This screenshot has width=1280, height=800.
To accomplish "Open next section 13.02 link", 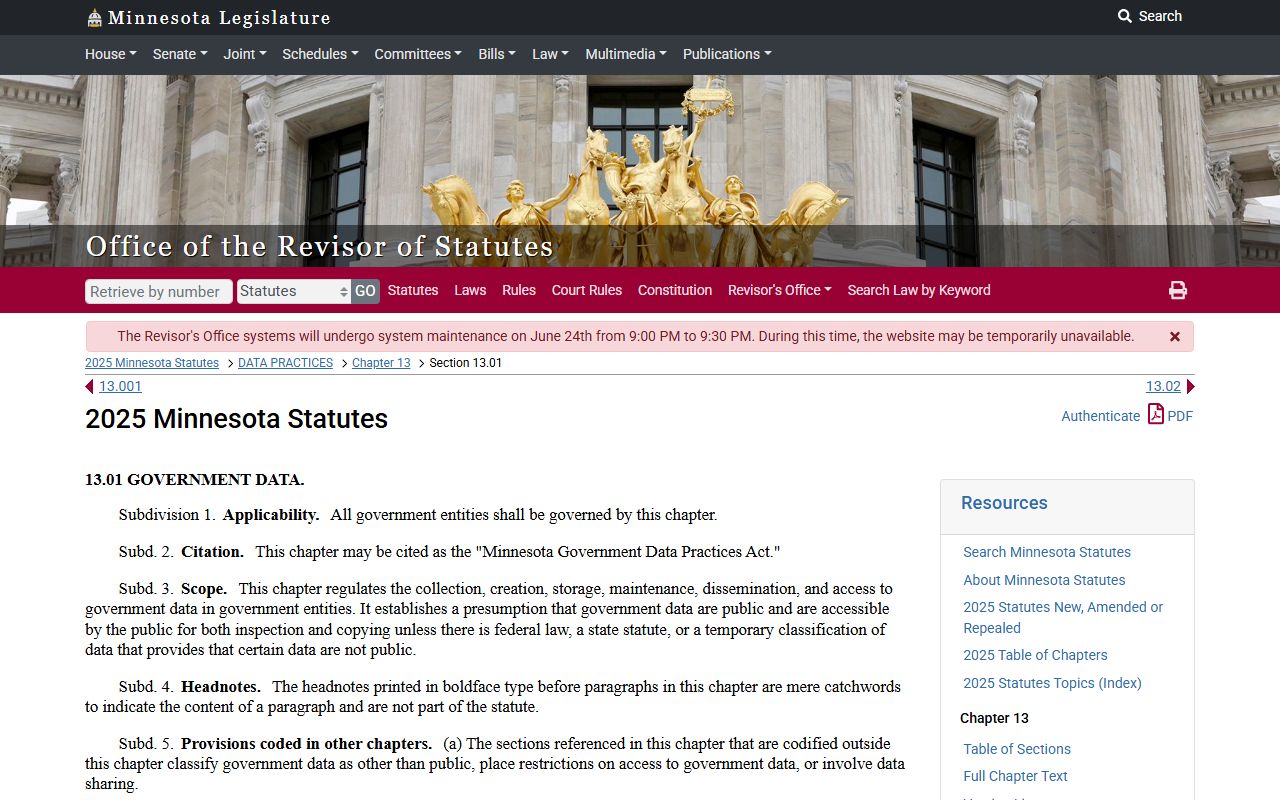I will 1163,386.
